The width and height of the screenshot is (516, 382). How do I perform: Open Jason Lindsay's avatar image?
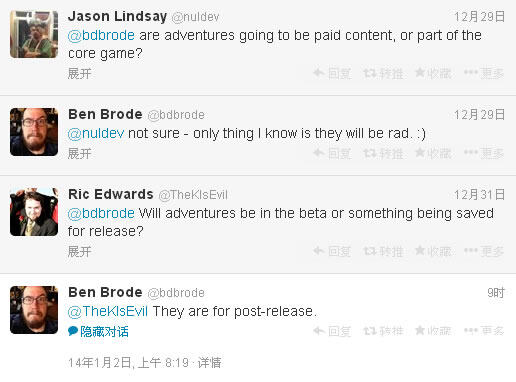click(34, 34)
